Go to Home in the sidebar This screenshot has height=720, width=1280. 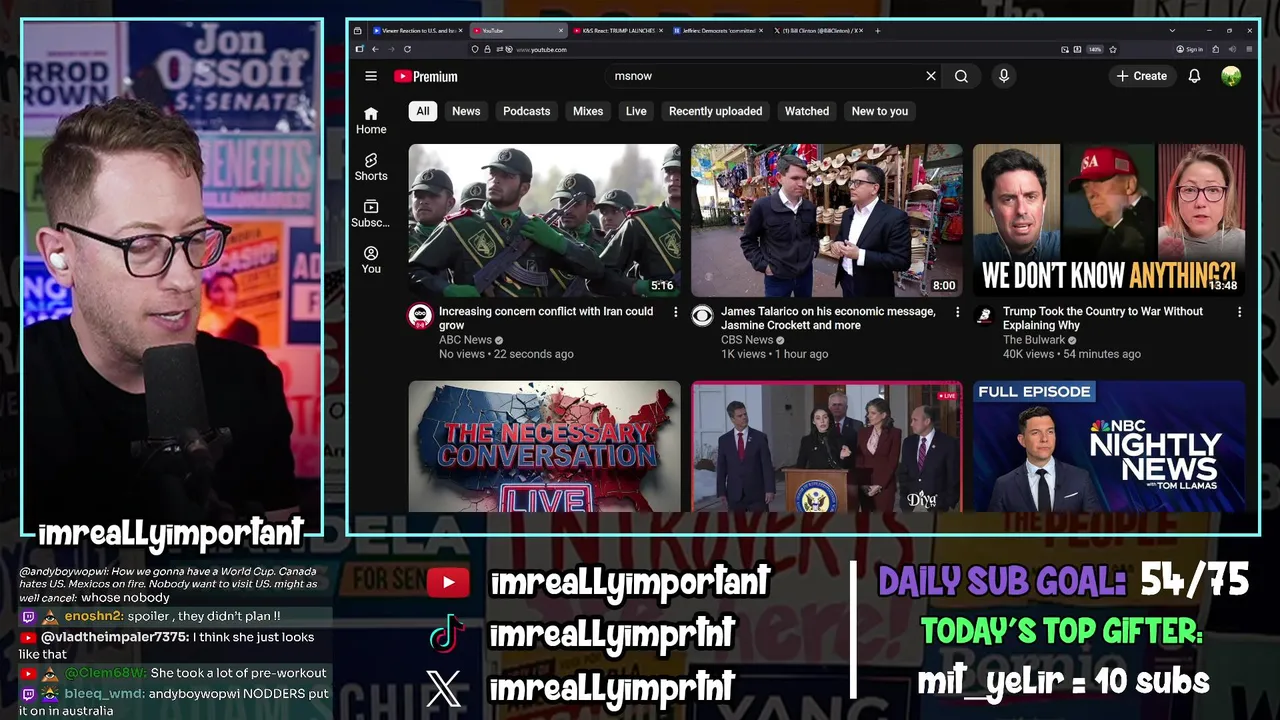click(x=371, y=120)
